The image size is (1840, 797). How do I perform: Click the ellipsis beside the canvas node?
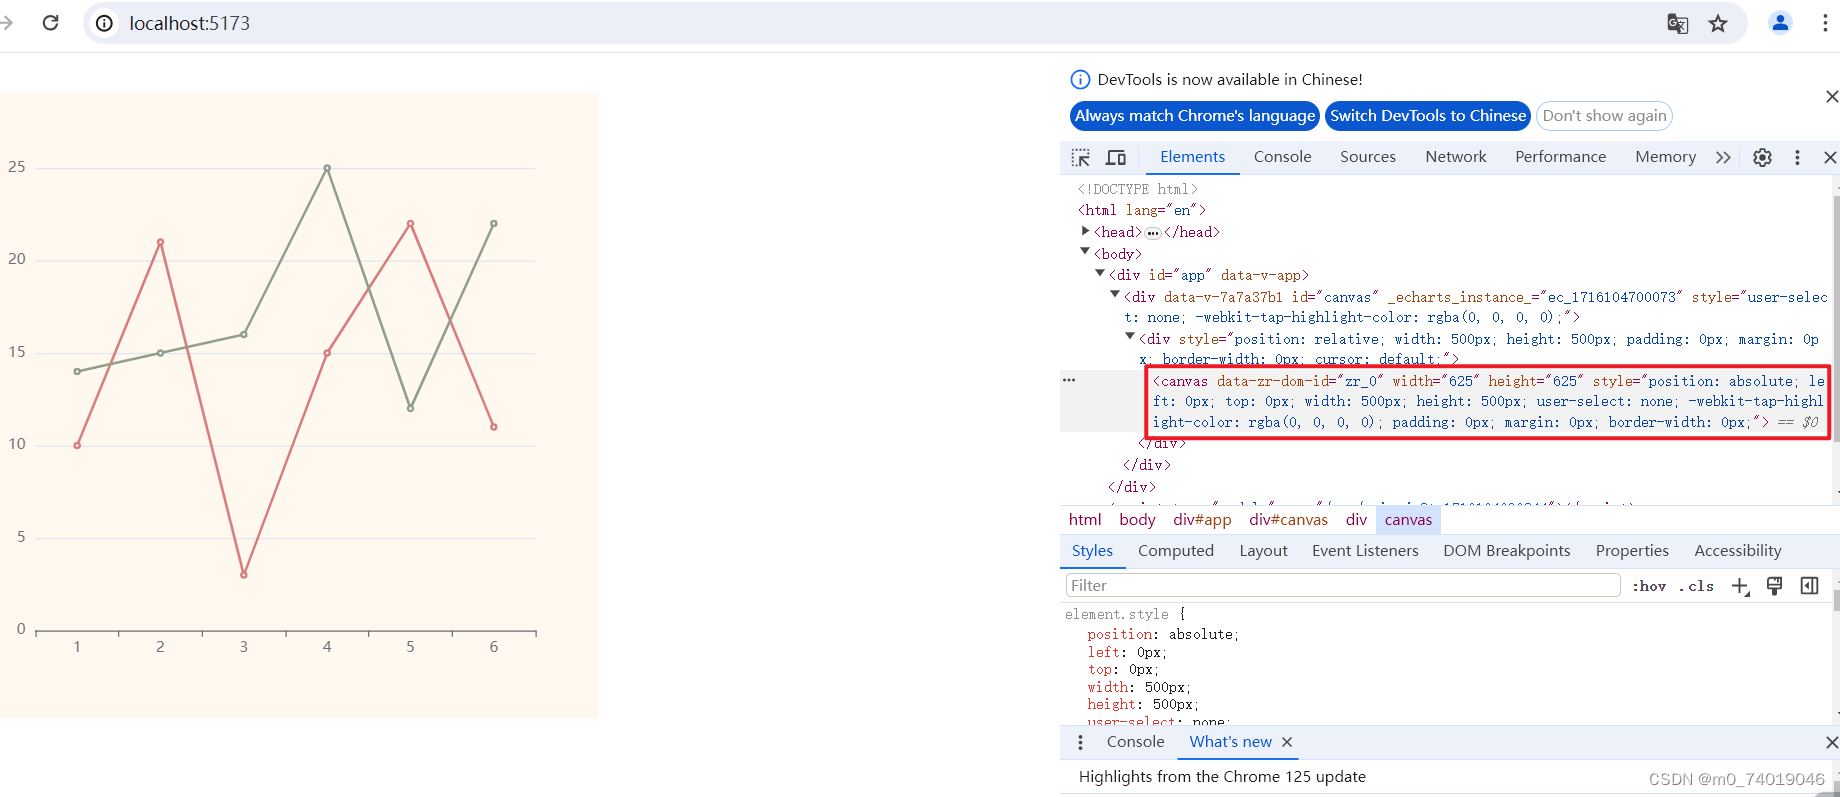[x=1069, y=380]
